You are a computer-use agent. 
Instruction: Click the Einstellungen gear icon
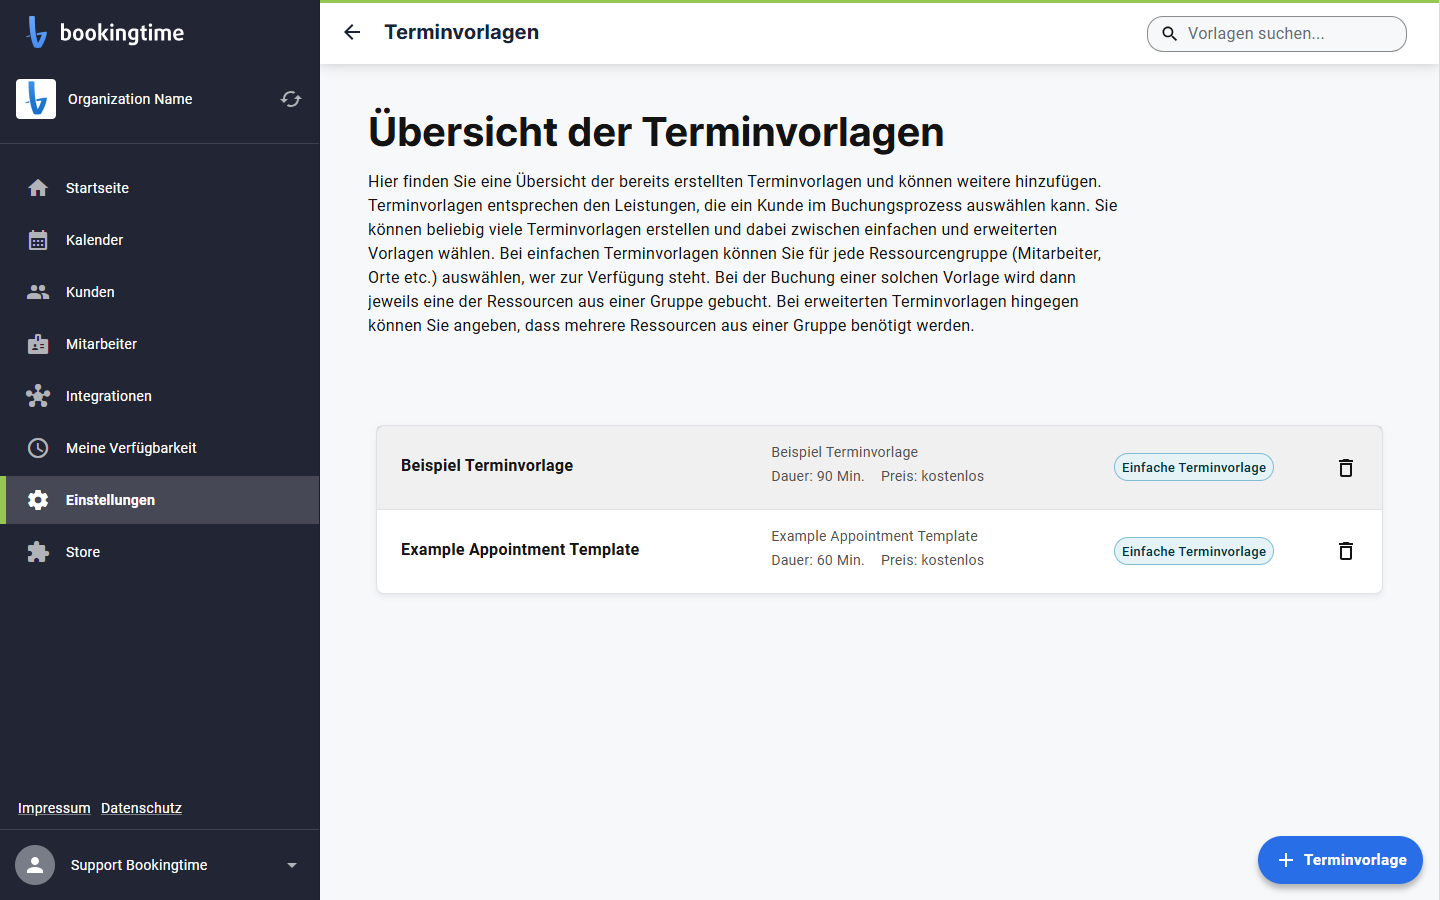click(38, 500)
